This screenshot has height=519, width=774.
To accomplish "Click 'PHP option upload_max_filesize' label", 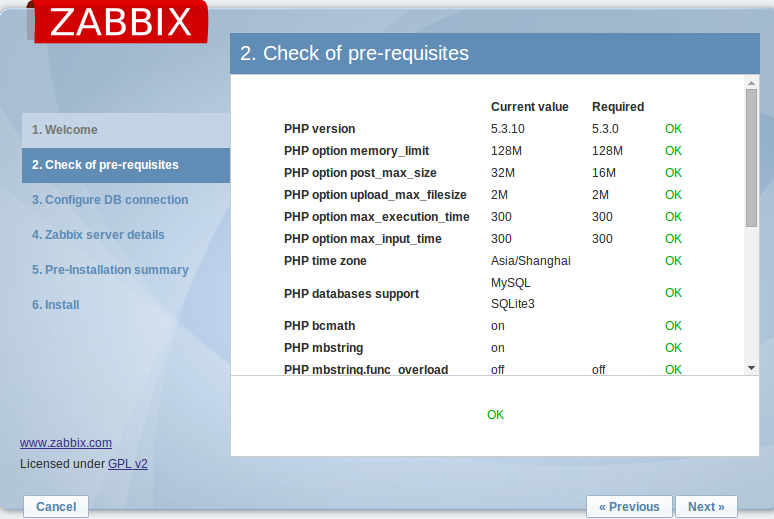I will coord(375,195).
